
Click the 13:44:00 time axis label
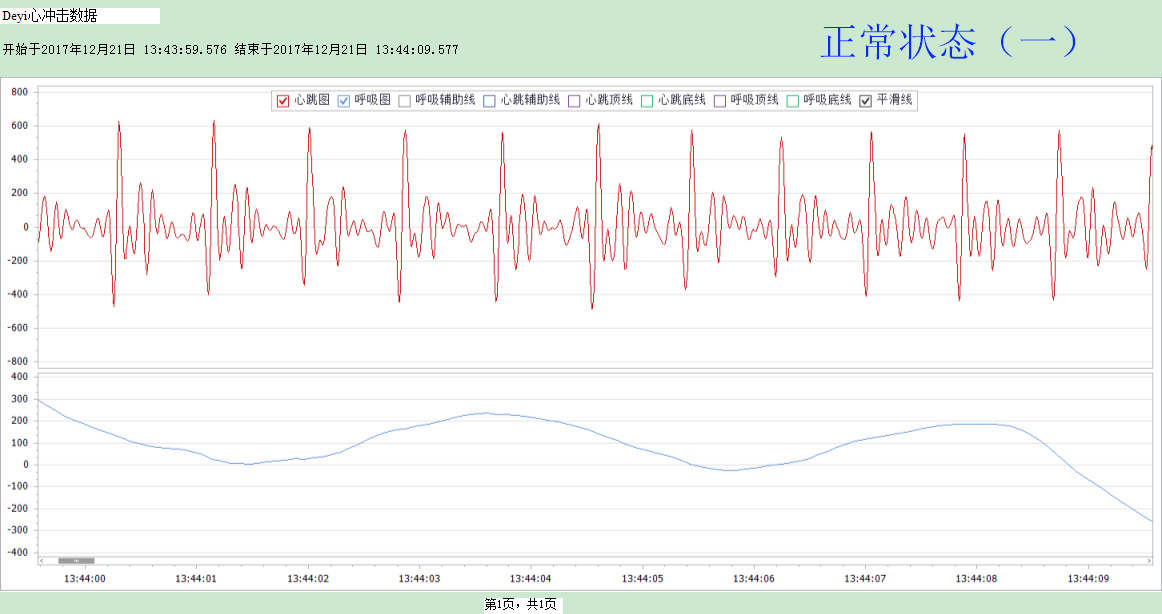[85, 578]
